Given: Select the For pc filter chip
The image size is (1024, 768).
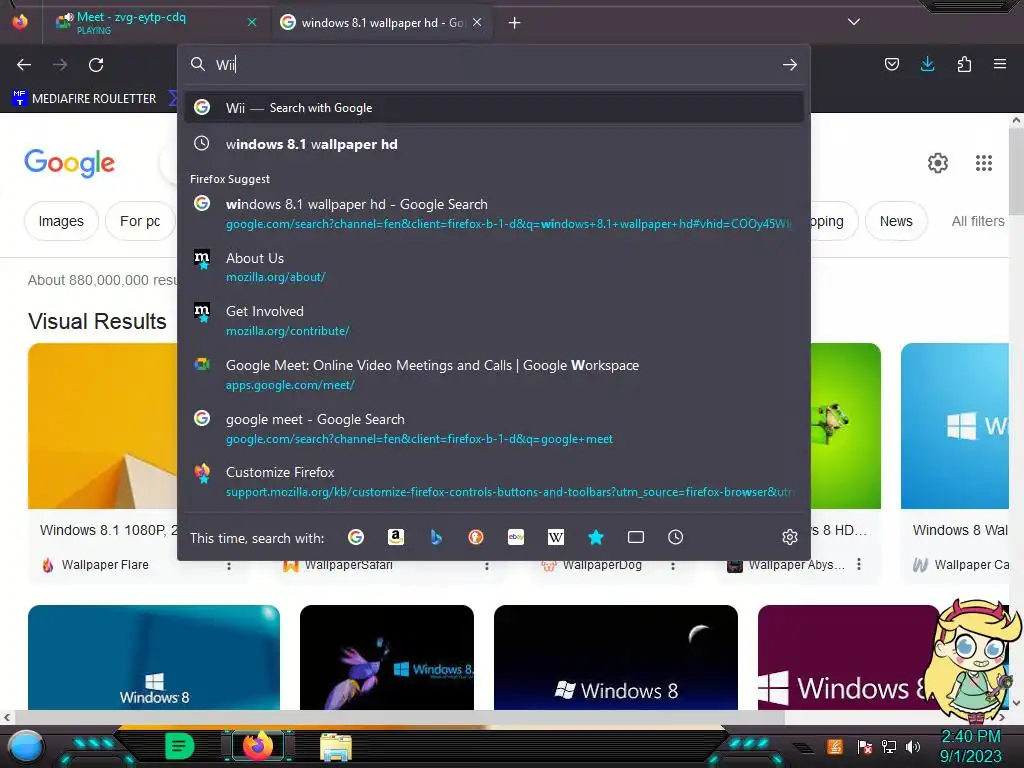Looking at the screenshot, I should [x=140, y=221].
